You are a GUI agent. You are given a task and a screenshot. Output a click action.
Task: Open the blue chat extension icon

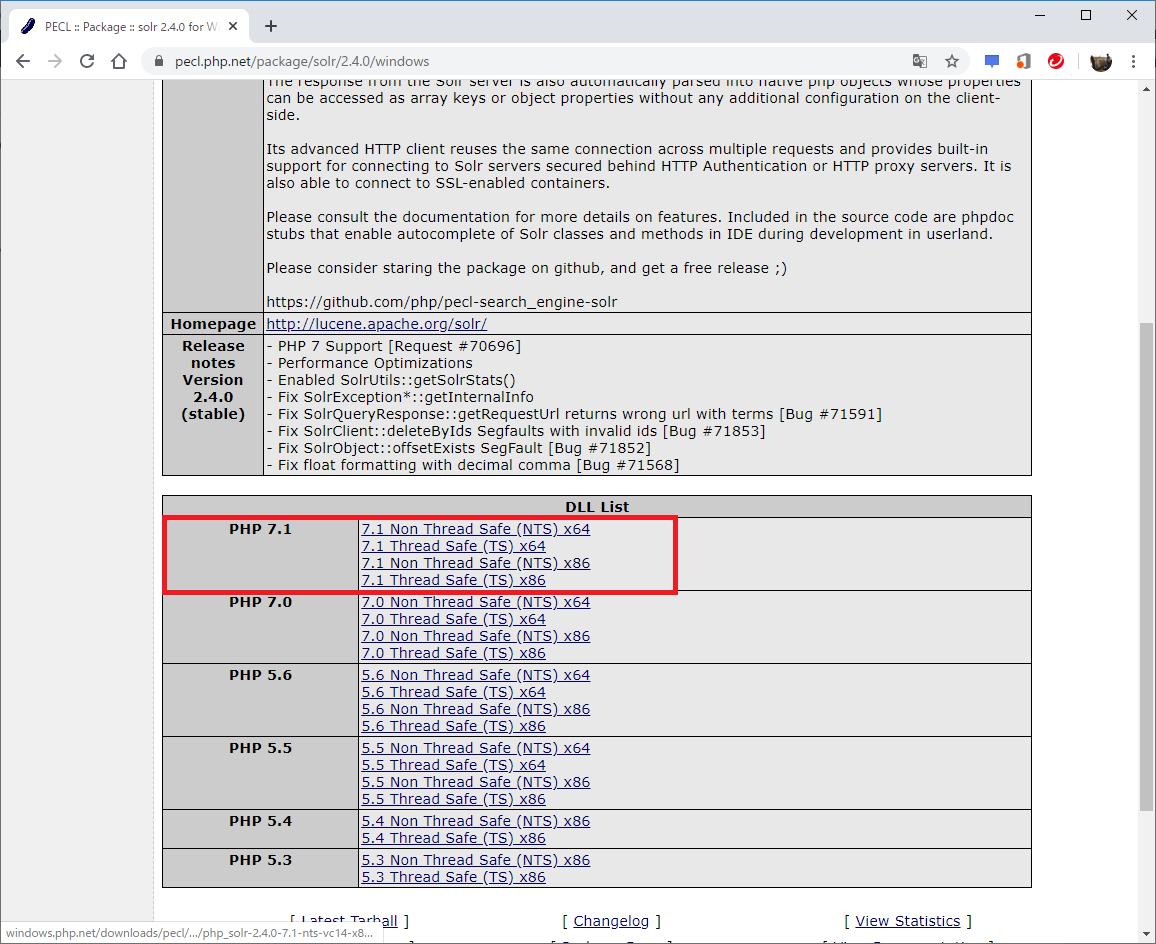click(992, 61)
